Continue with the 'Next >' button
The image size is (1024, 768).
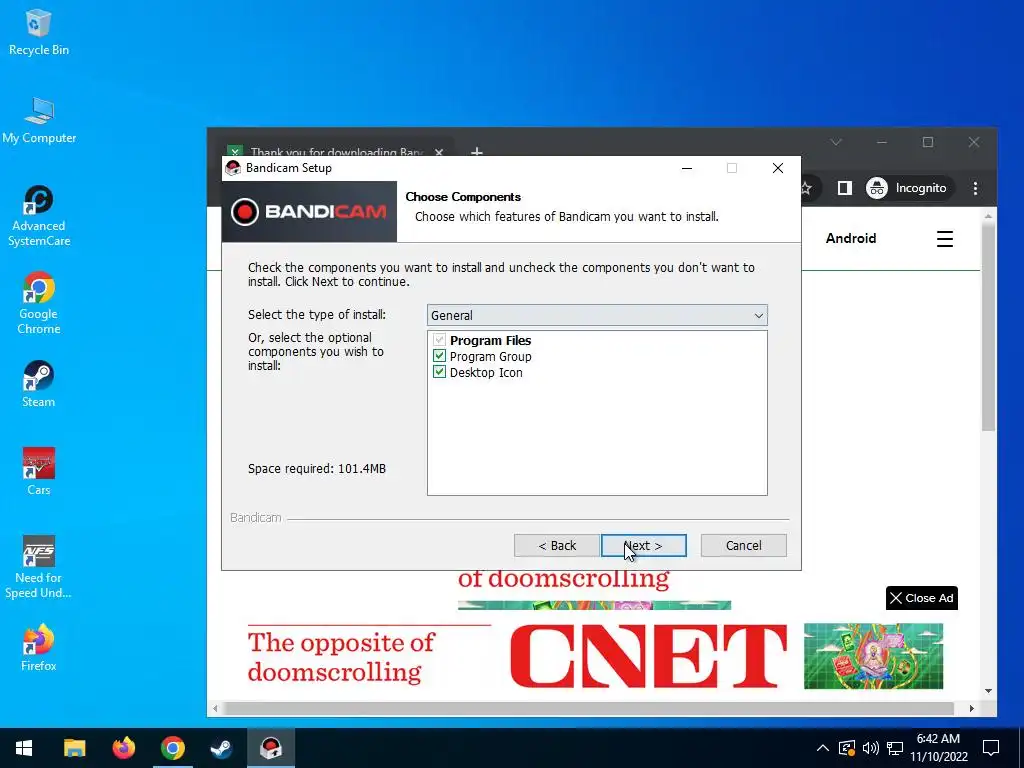(x=643, y=545)
